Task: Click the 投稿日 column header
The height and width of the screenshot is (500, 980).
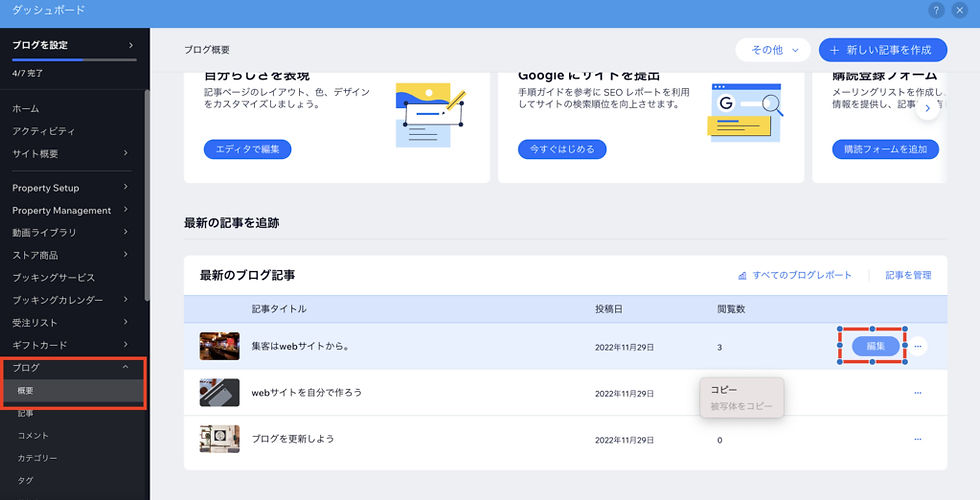Action: point(608,309)
